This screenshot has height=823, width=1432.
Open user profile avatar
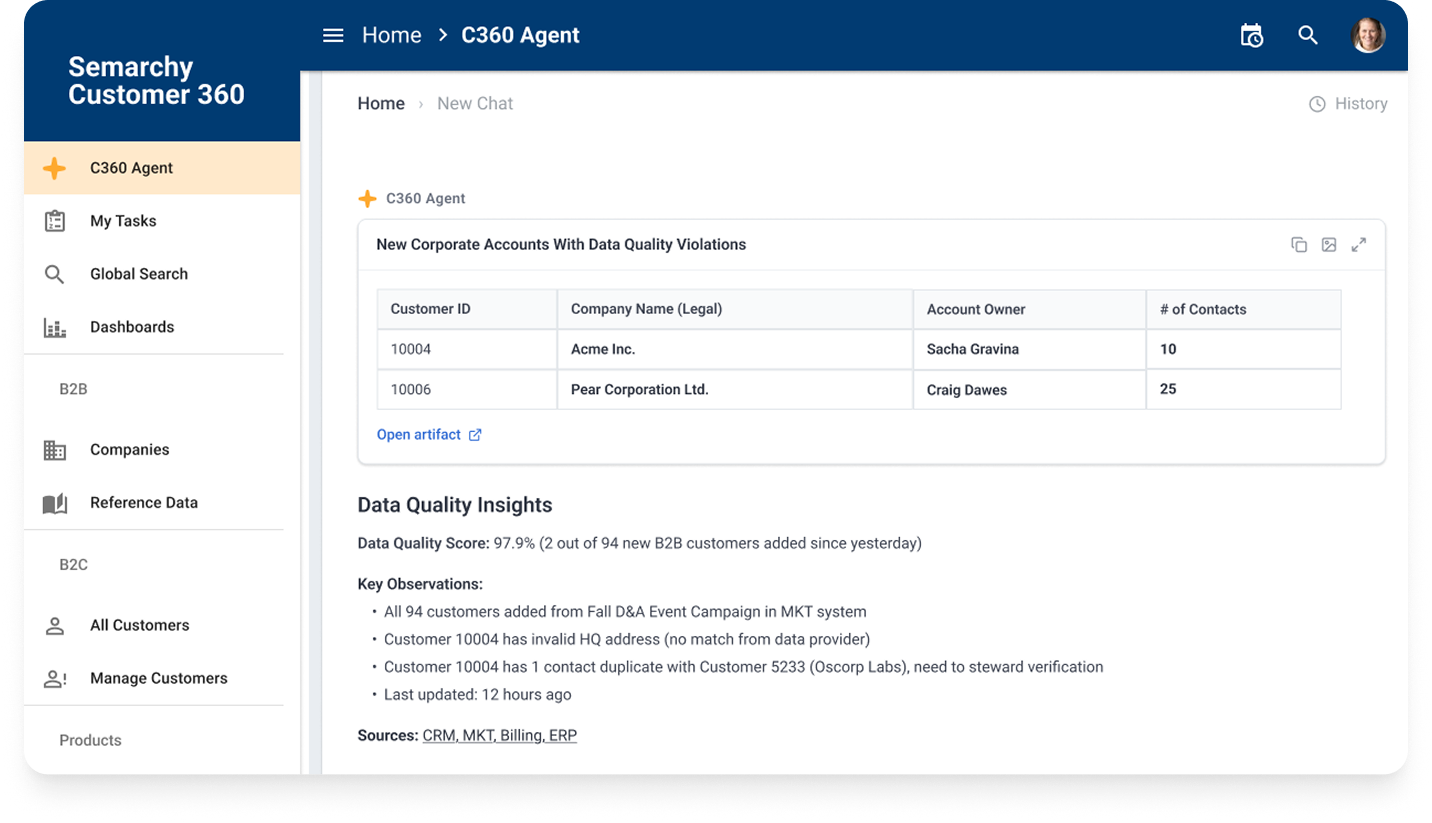tap(1368, 35)
